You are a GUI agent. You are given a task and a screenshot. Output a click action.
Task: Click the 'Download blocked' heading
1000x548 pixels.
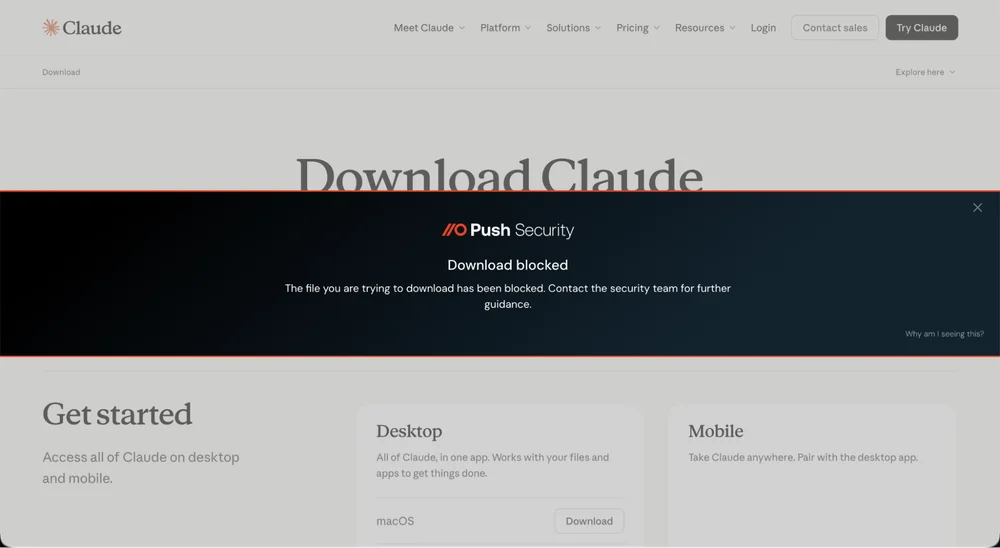pyautogui.click(x=508, y=265)
